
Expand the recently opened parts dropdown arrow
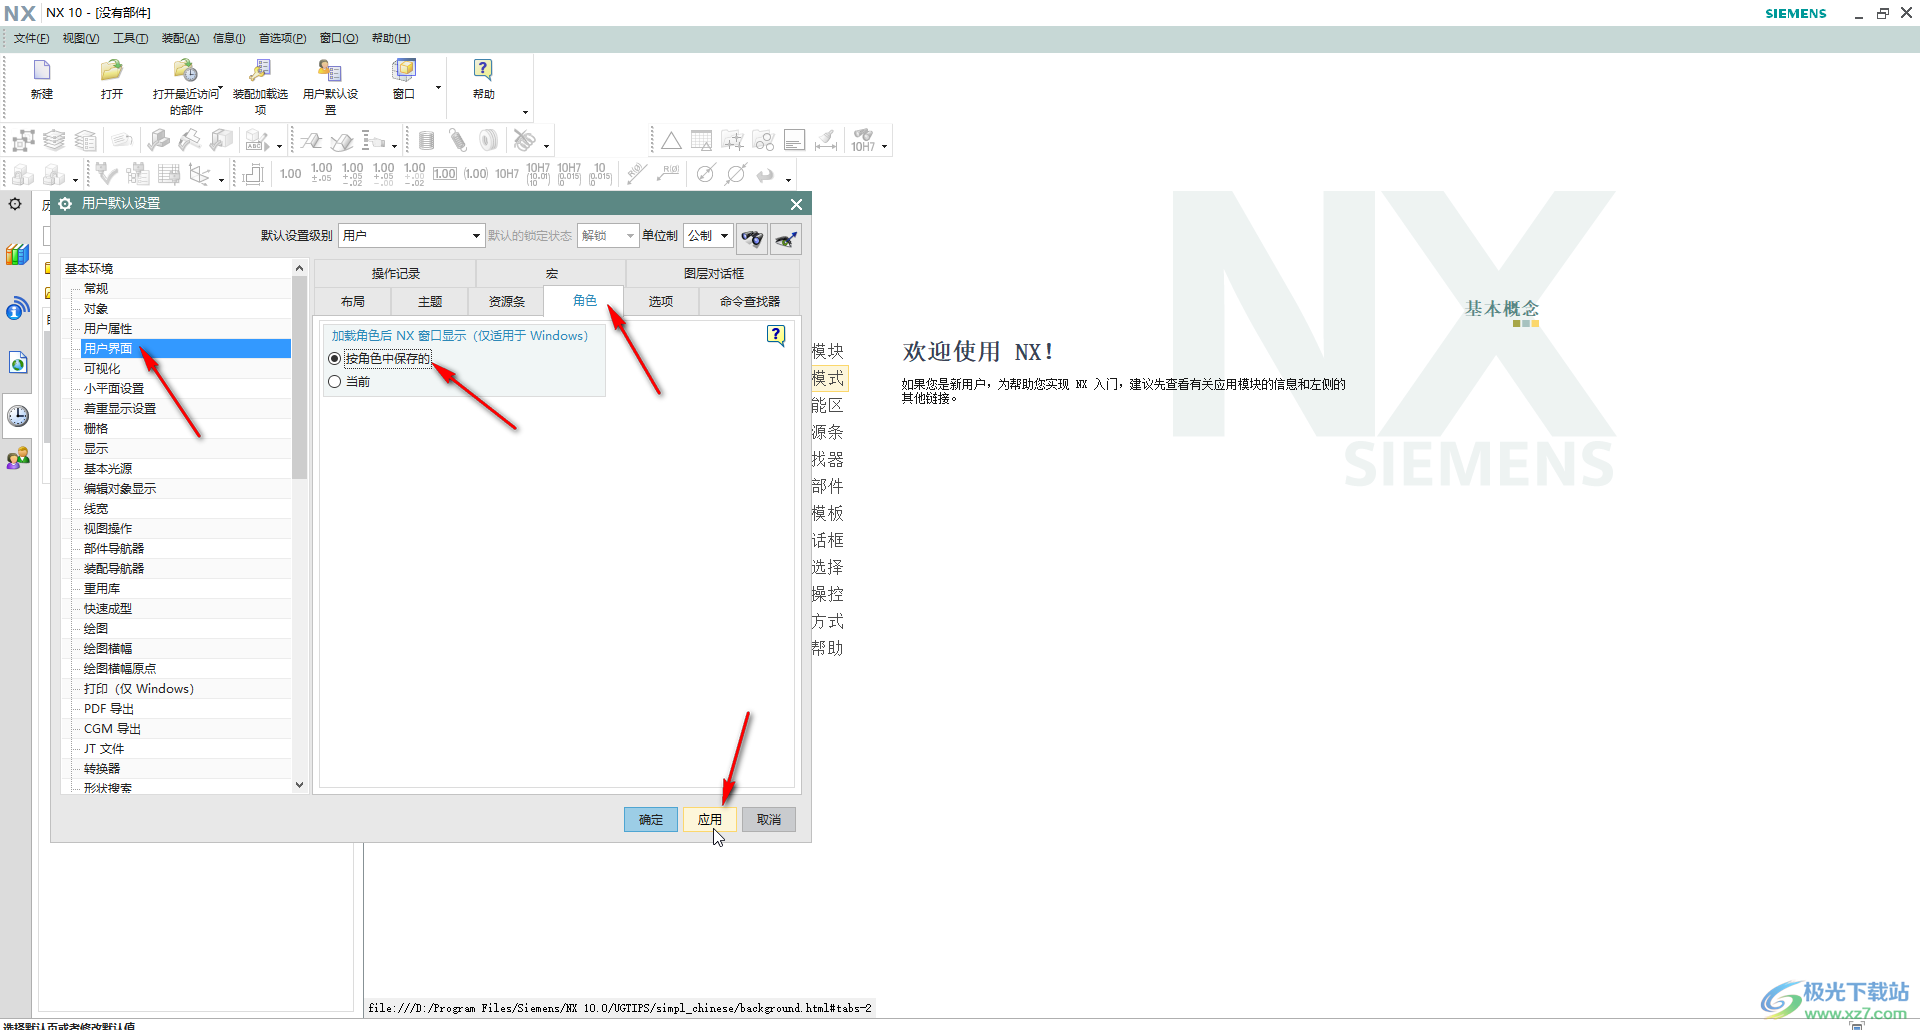pos(220,89)
